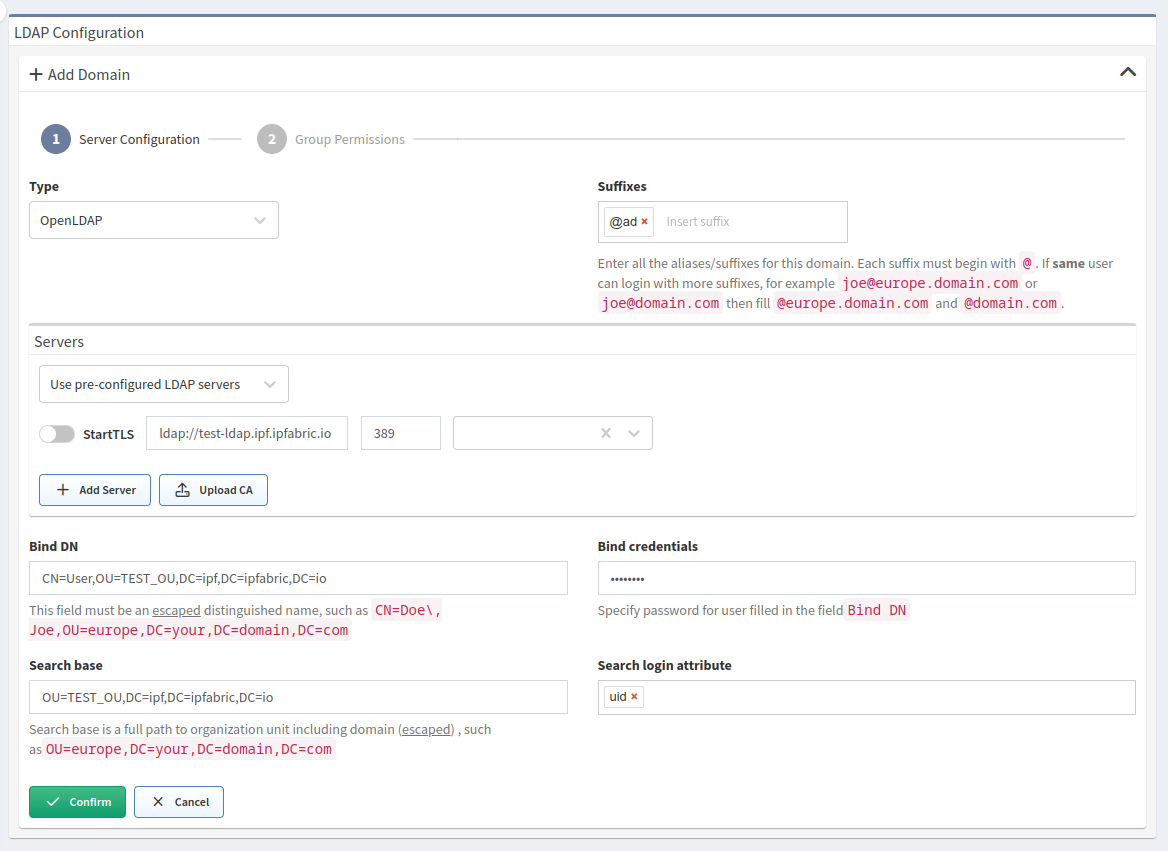This screenshot has height=851, width=1168.
Task: Toggle the StartTLS switch
Action: [57, 434]
